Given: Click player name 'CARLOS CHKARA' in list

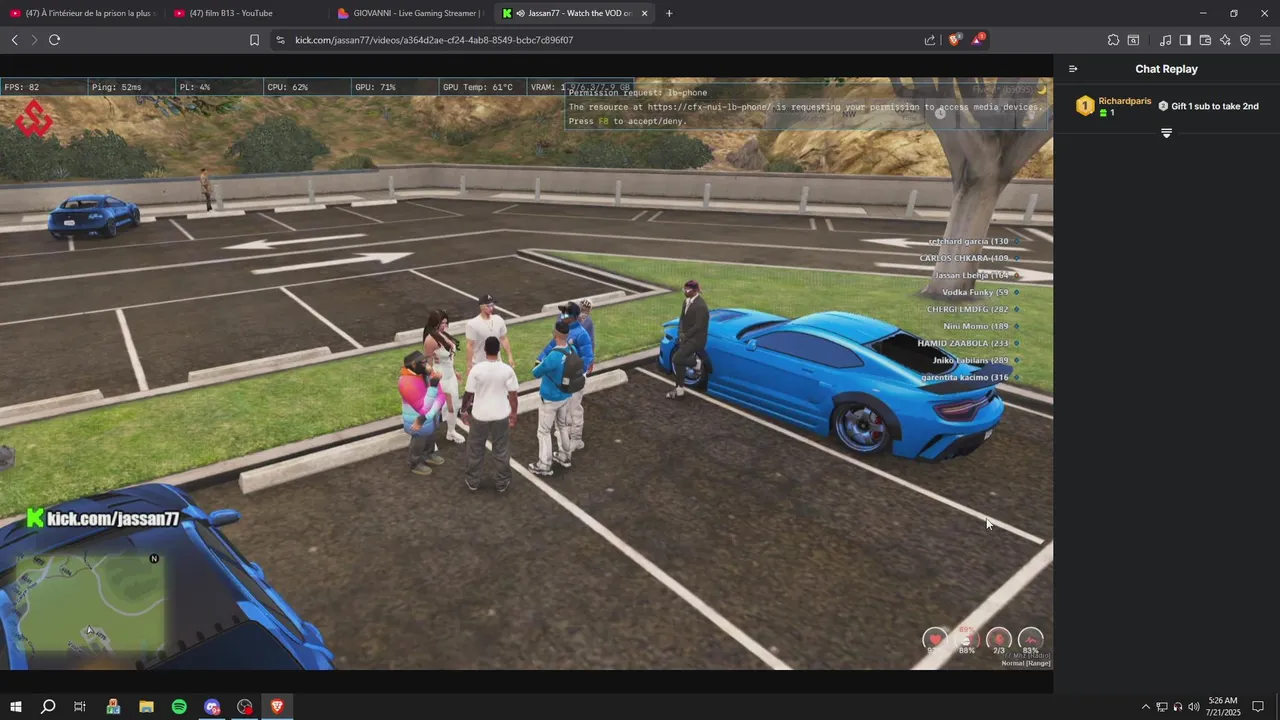Looking at the screenshot, I should [964, 258].
